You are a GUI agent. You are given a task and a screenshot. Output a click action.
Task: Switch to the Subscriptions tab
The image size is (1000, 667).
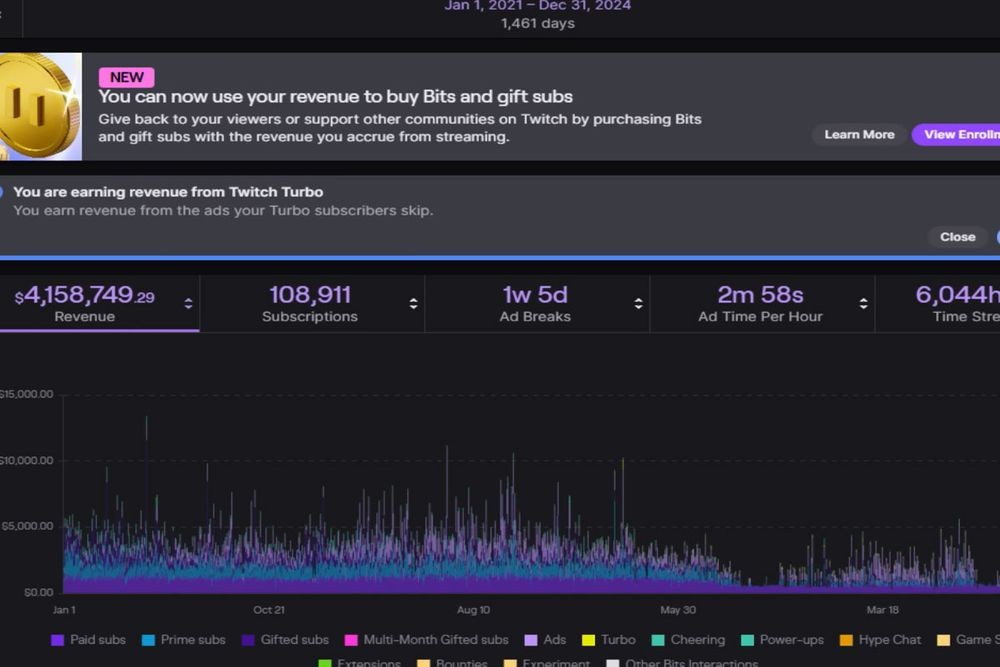[x=312, y=304]
